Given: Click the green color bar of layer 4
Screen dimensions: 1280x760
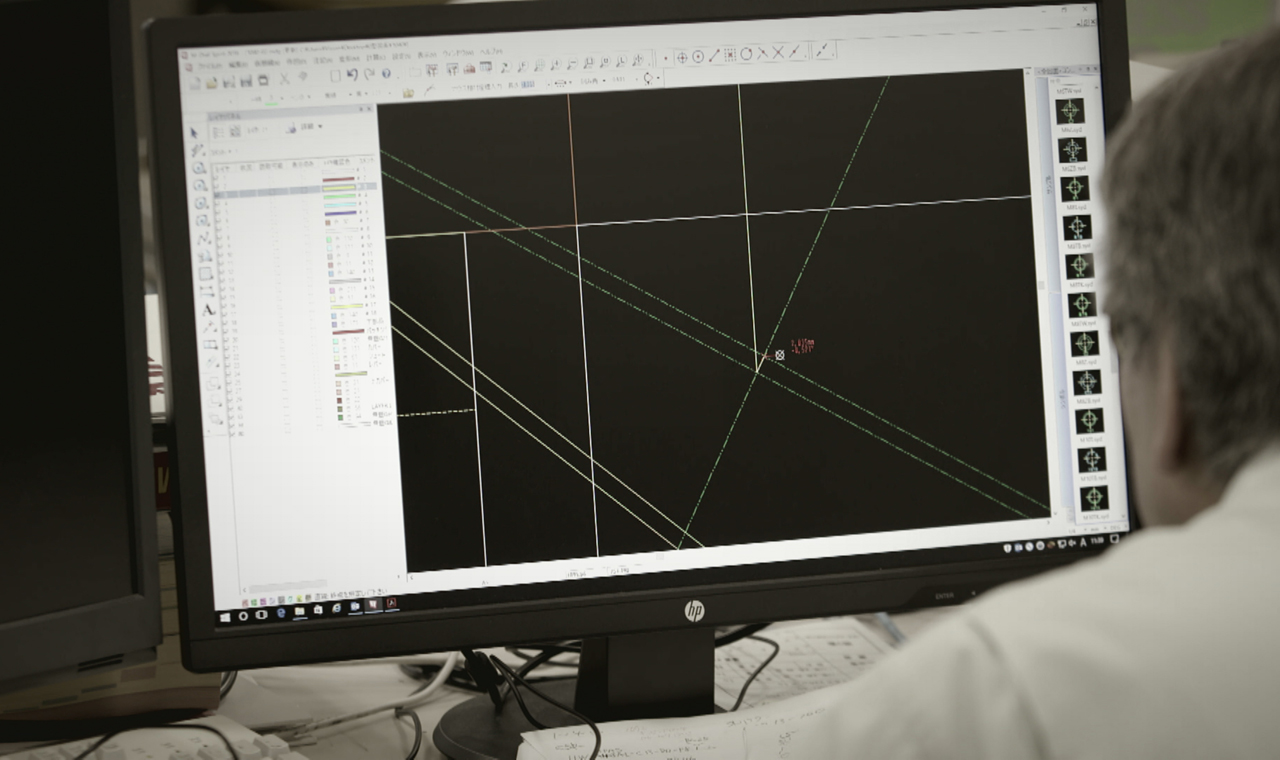Looking at the screenshot, I should (x=340, y=196).
